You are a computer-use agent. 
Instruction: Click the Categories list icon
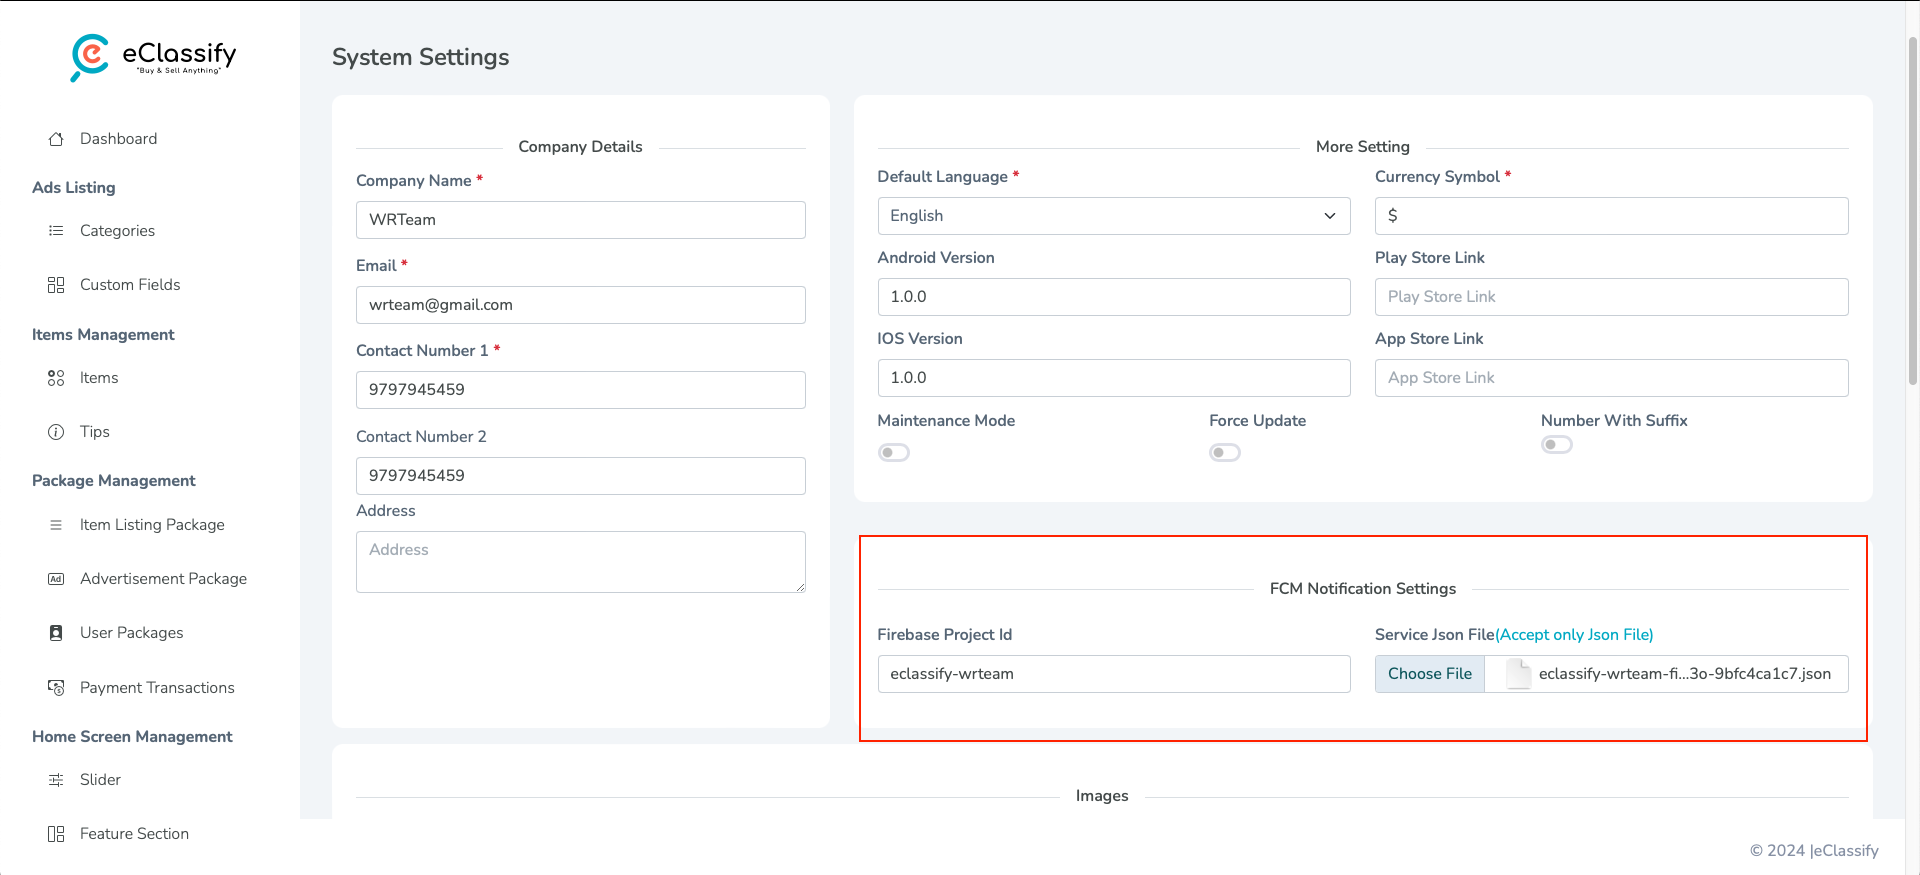(56, 231)
